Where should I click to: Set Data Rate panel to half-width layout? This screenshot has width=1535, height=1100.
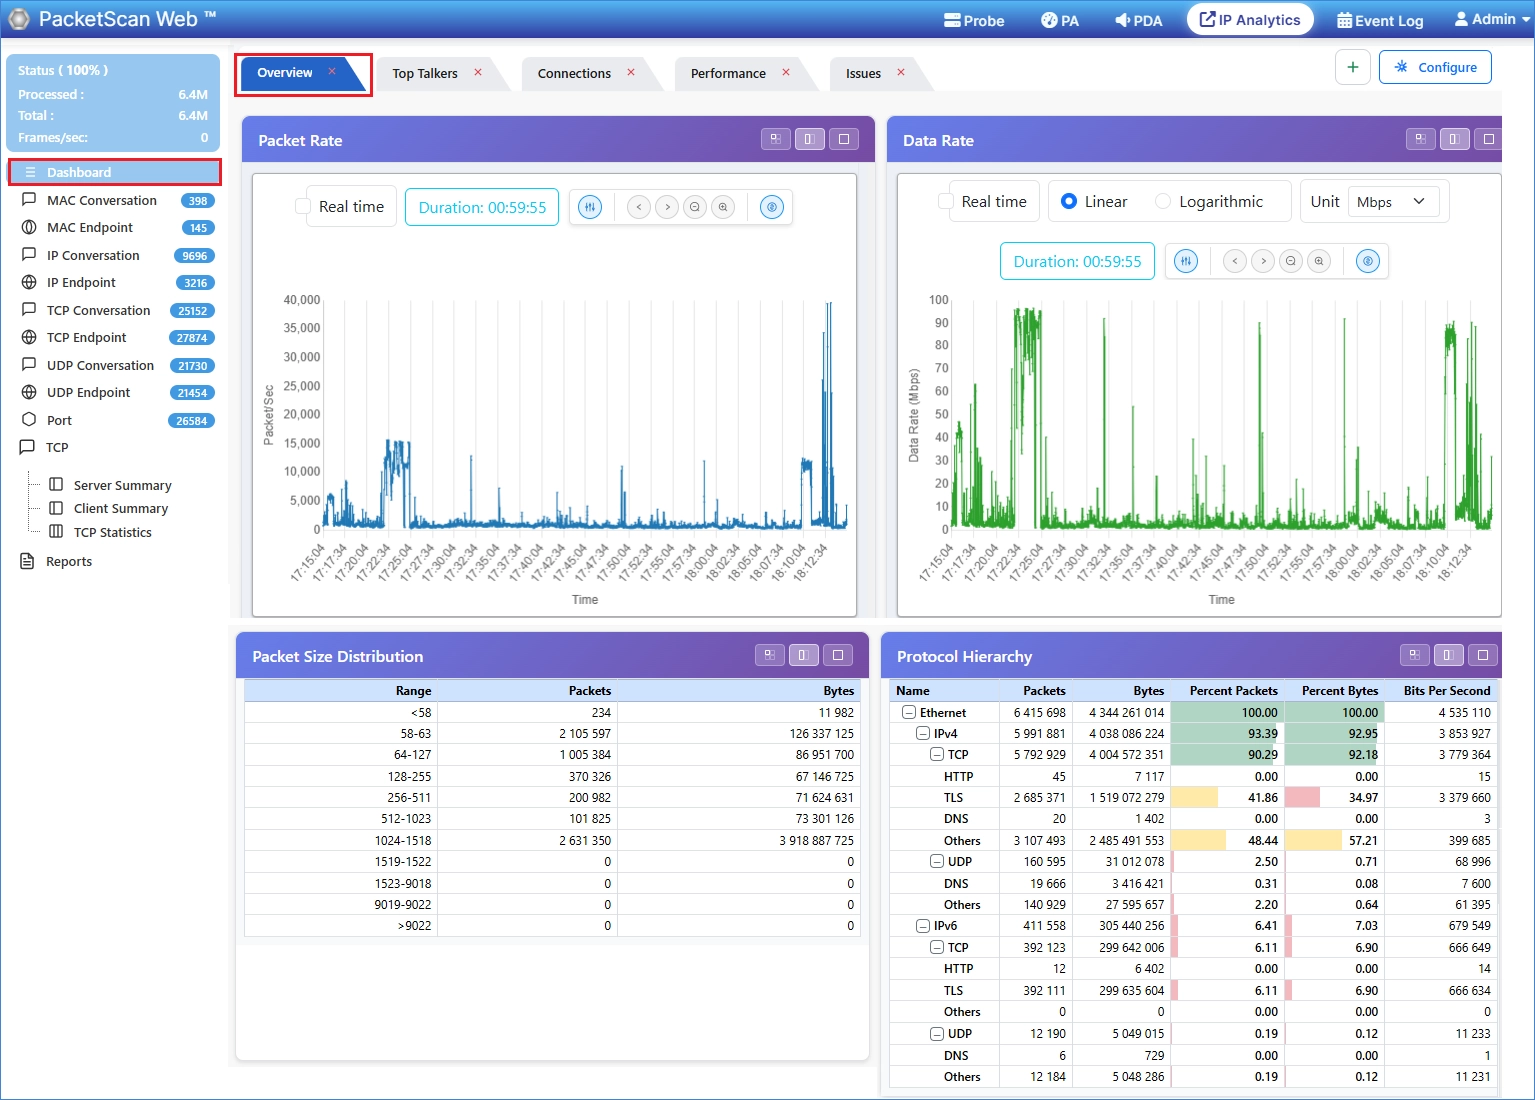[1455, 139]
